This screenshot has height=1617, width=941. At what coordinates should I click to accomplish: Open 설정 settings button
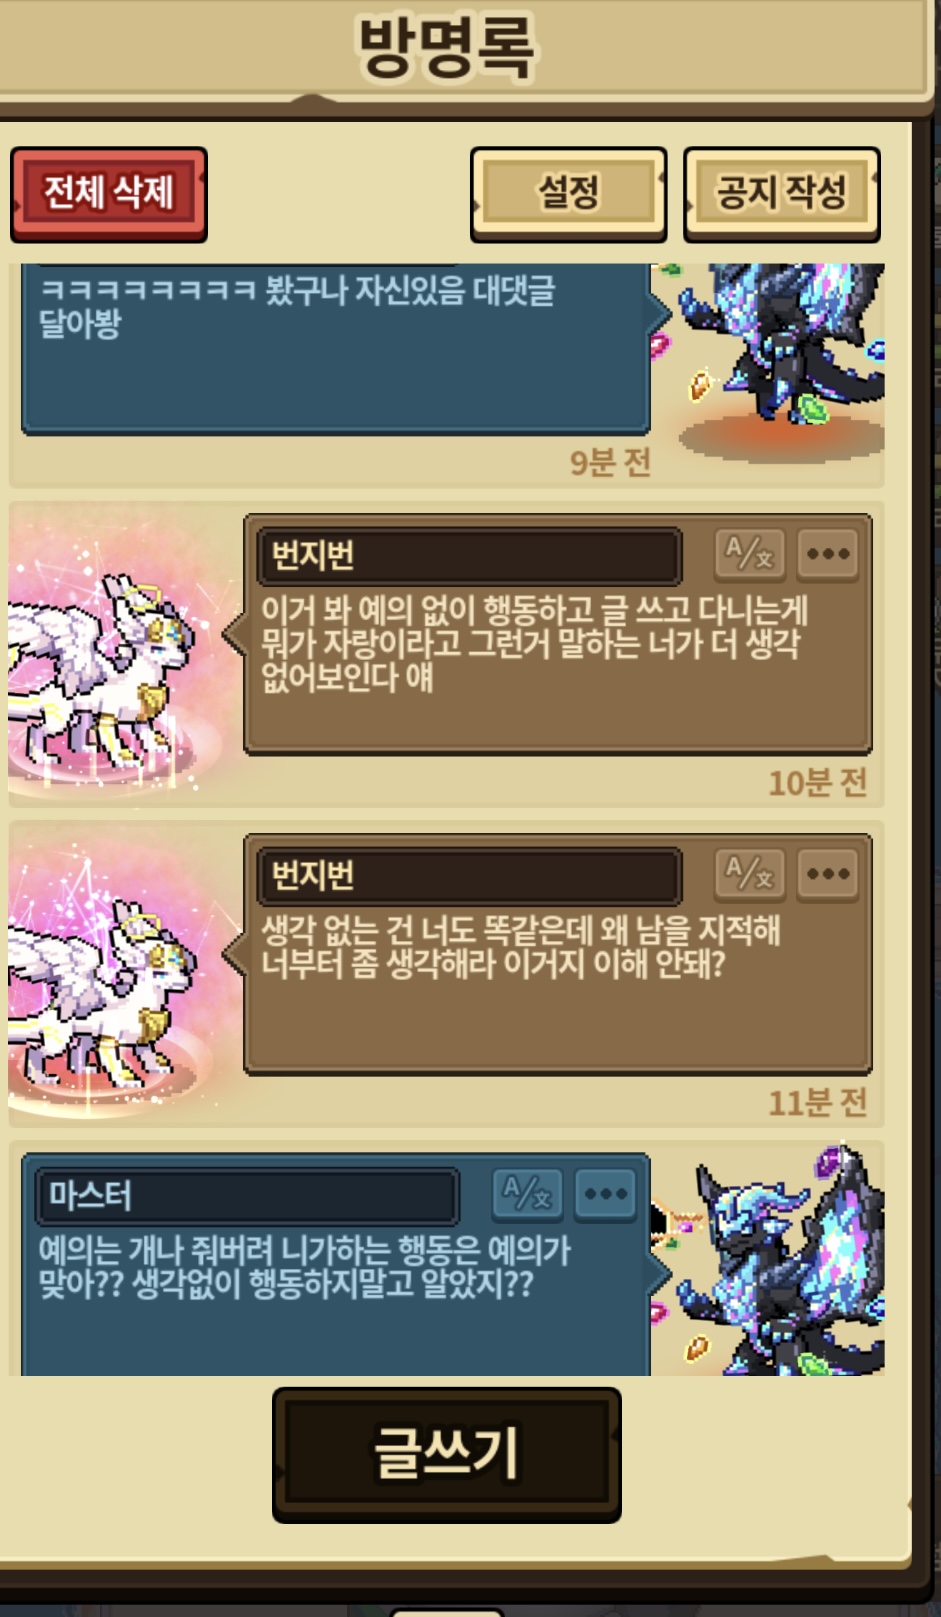(568, 194)
